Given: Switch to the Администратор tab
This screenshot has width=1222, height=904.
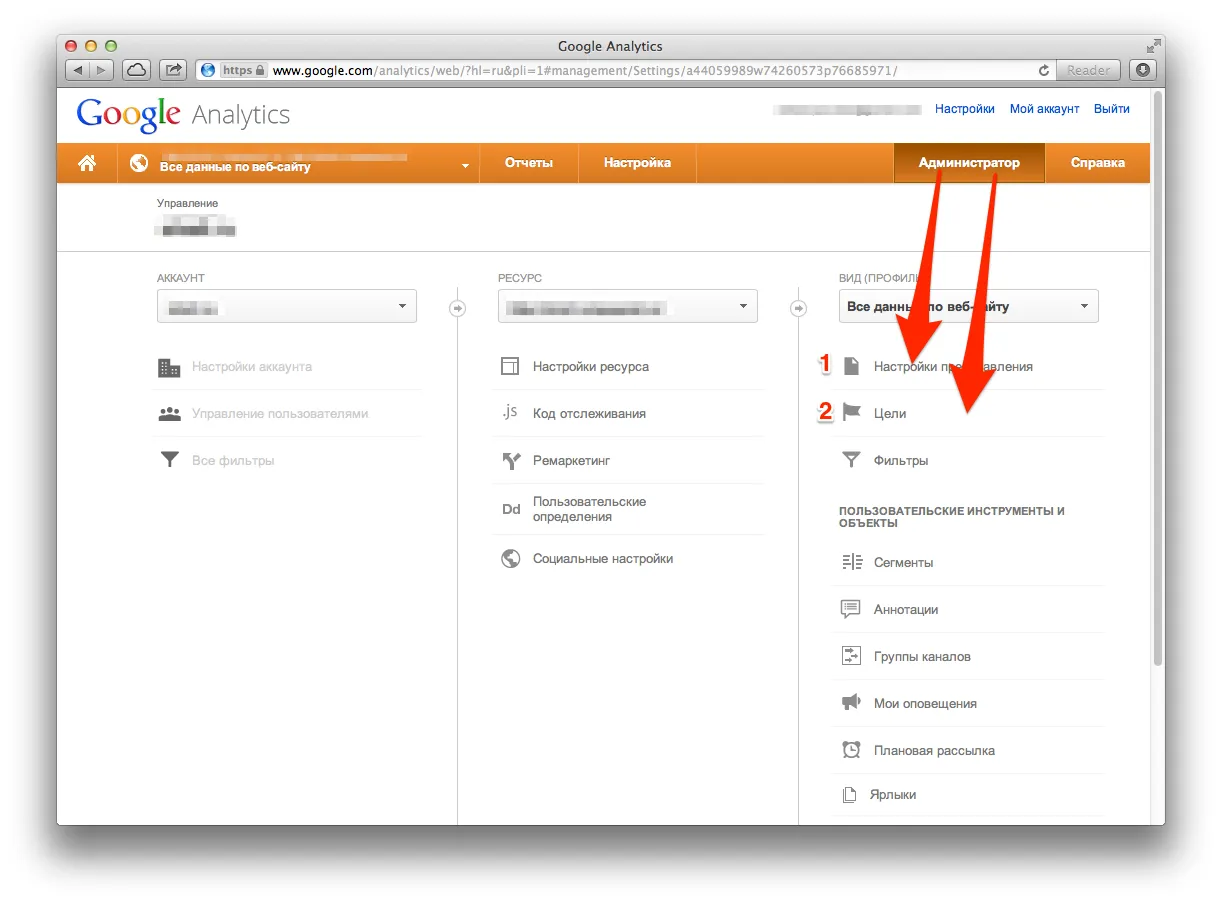Looking at the screenshot, I should click(x=968, y=163).
